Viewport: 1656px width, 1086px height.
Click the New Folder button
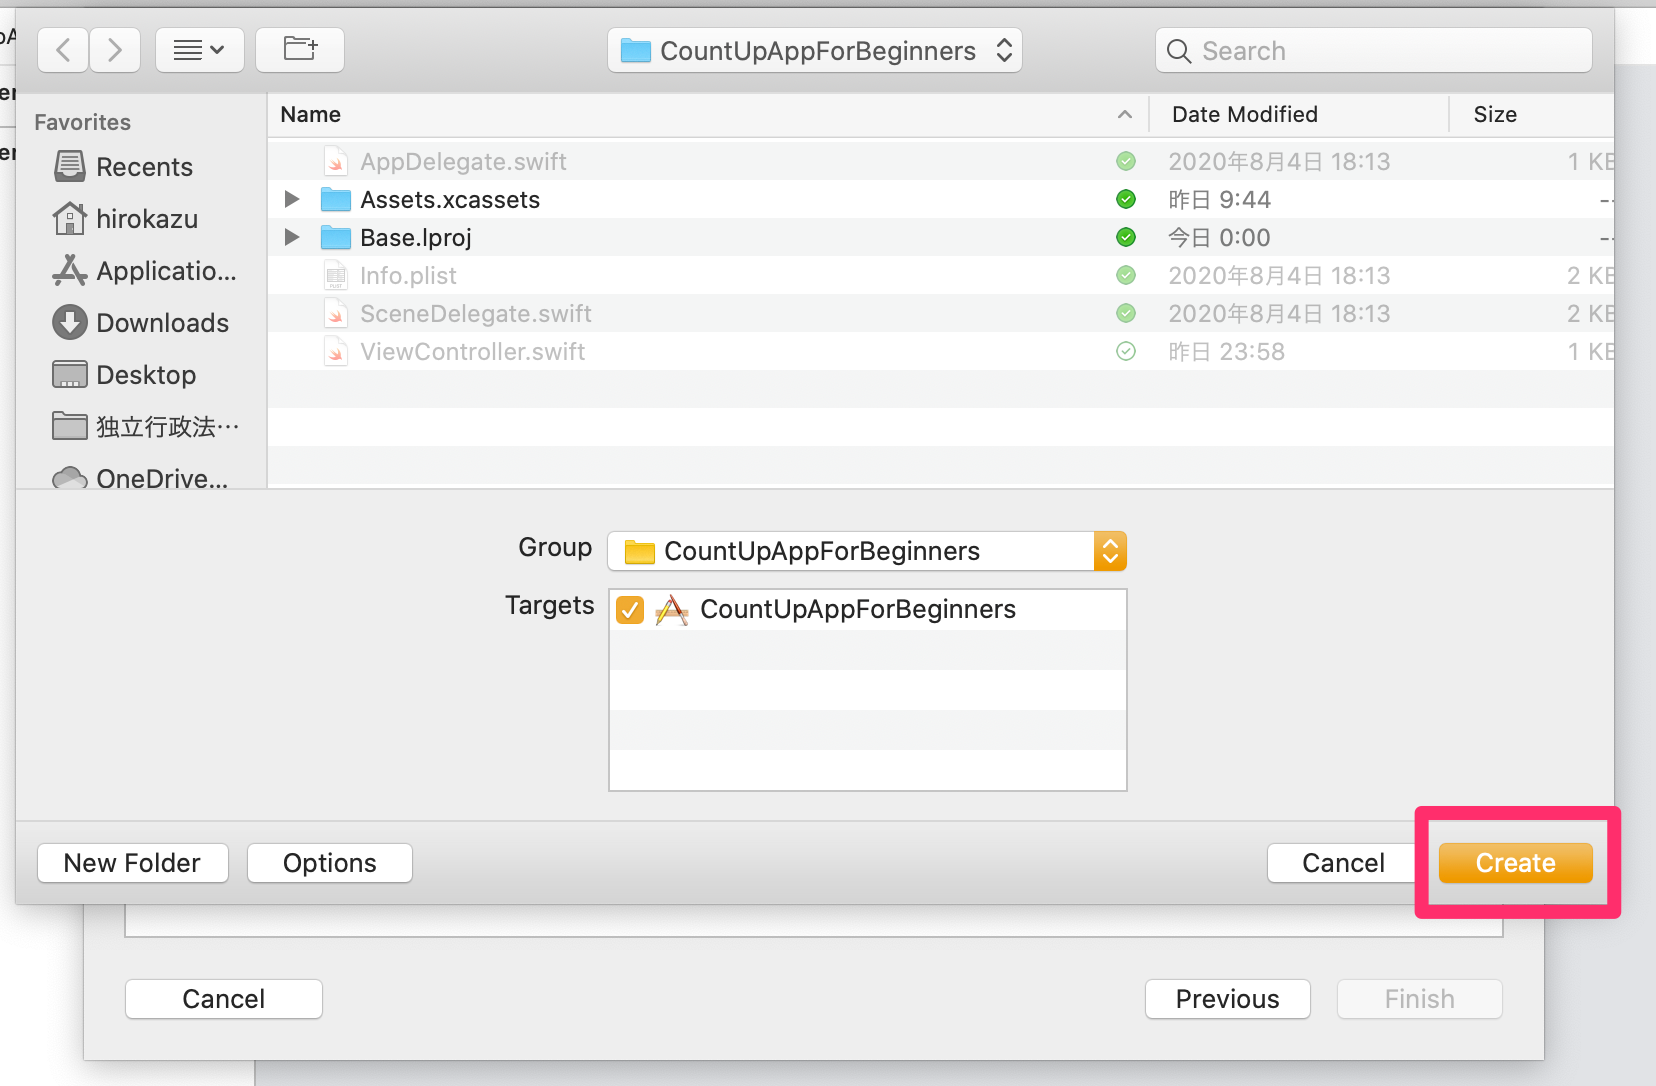pyautogui.click(x=133, y=863)
